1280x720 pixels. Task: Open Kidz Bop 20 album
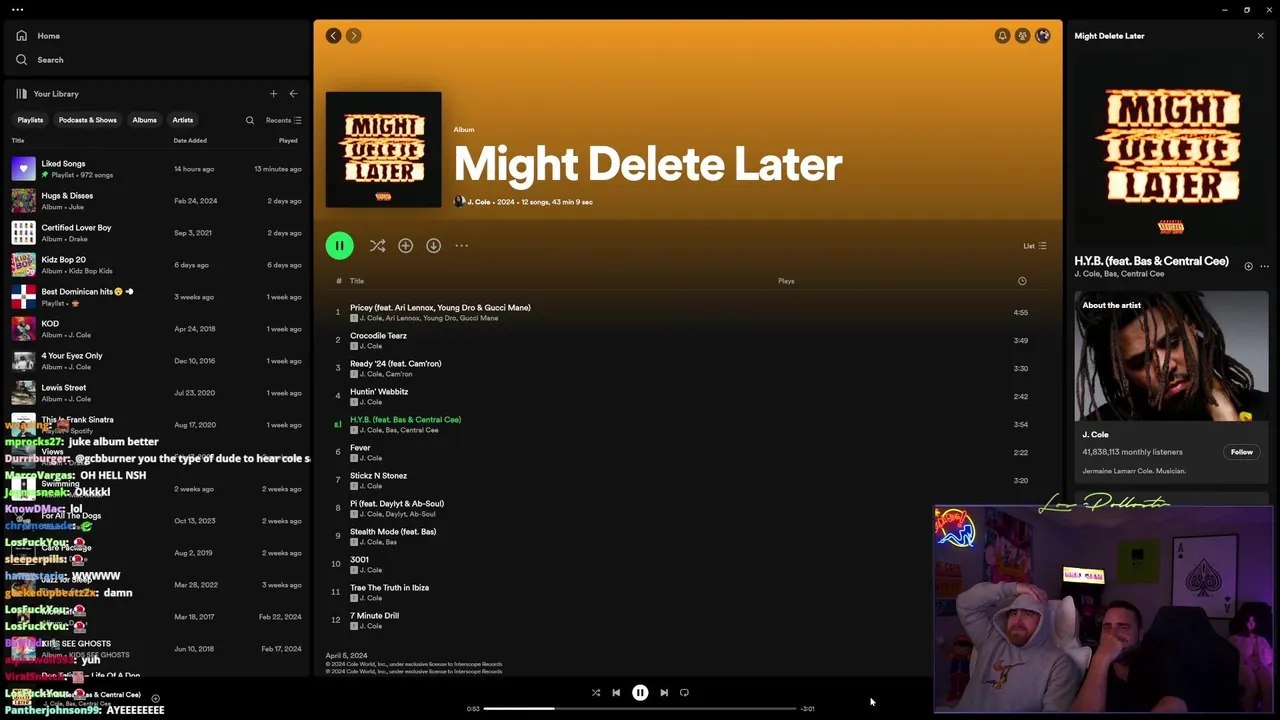(156, 265)
